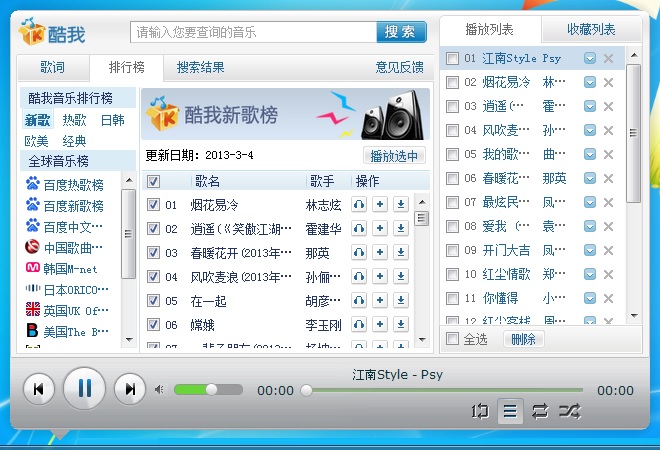660x450 pixels.
Task: Enable loop-all repeat icon
Action: 540,411
